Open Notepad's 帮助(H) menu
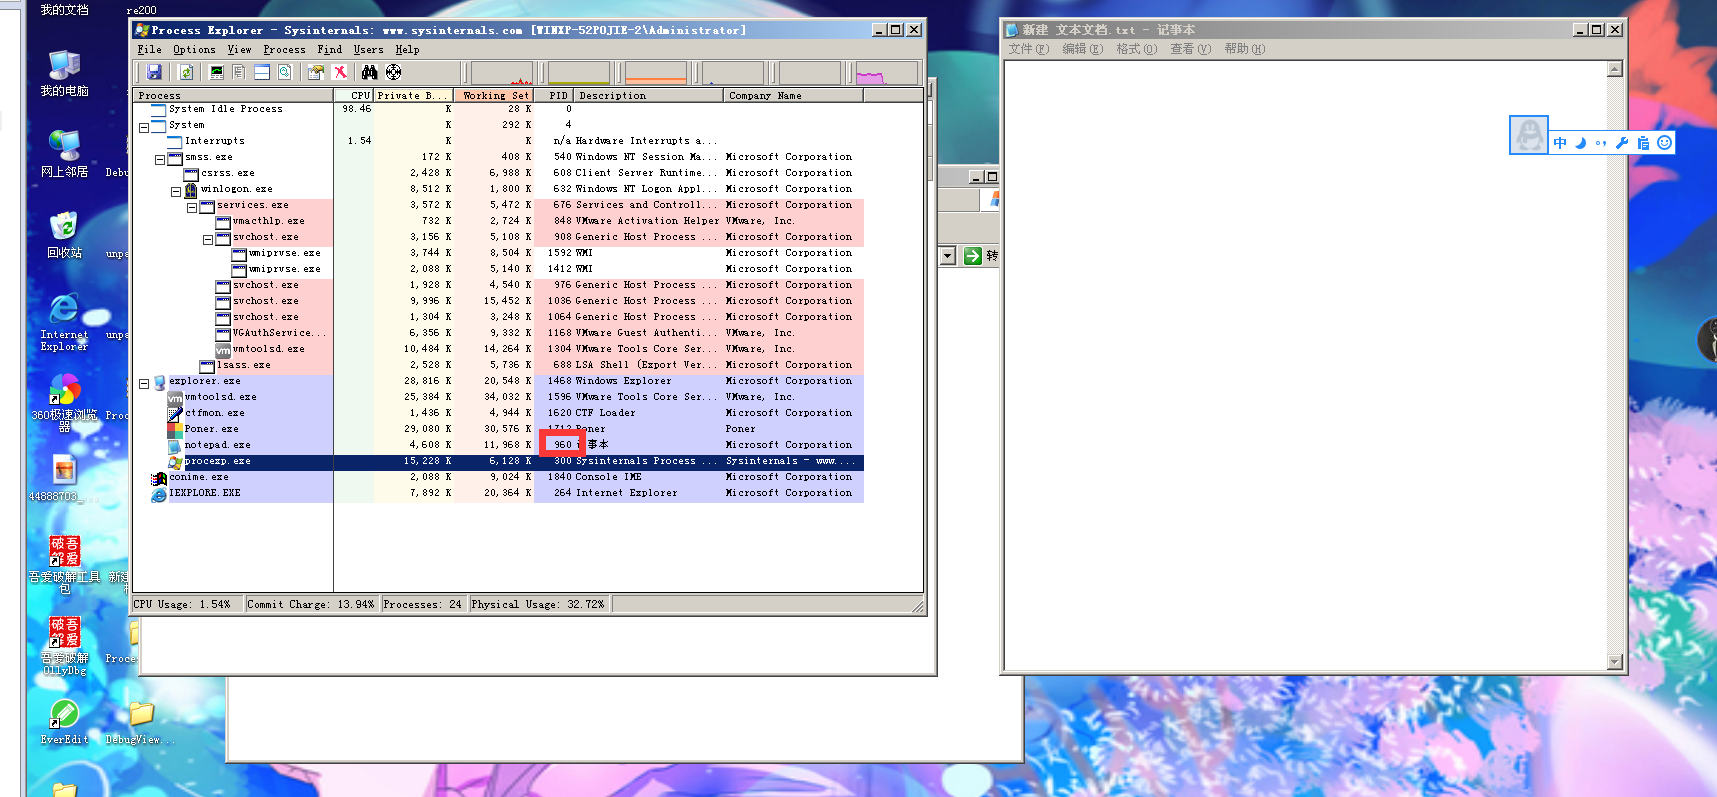Viewport: 1717px width, 797px height. tap(1245, 48)
